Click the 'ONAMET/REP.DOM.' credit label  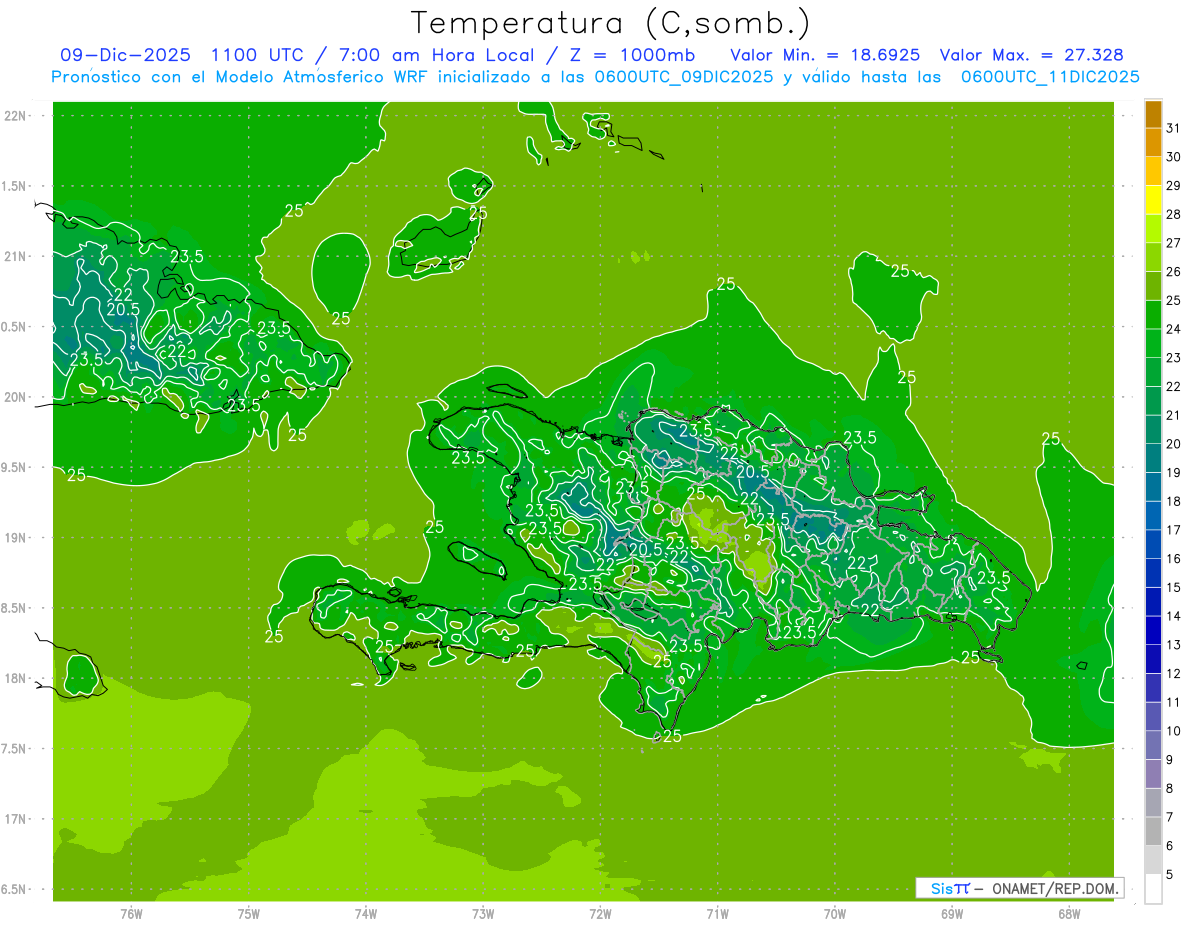click(x=1056, y=888)
